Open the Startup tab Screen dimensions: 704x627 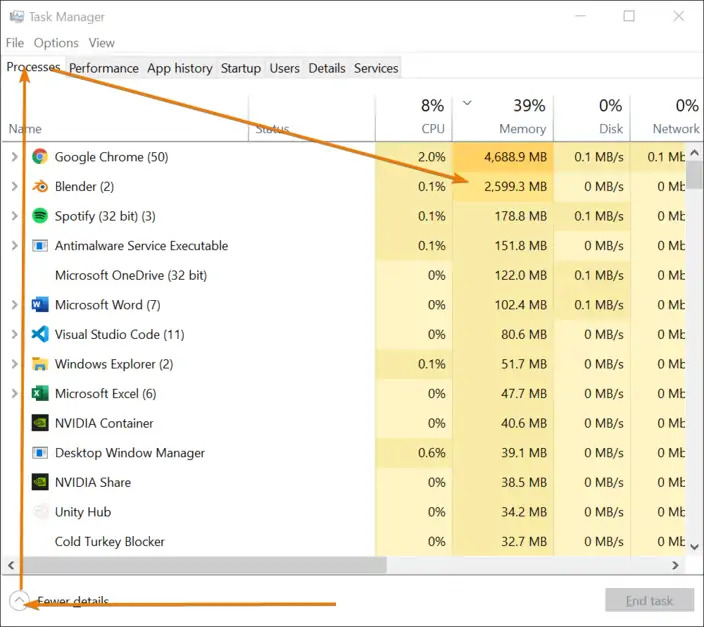coord(240,68)
